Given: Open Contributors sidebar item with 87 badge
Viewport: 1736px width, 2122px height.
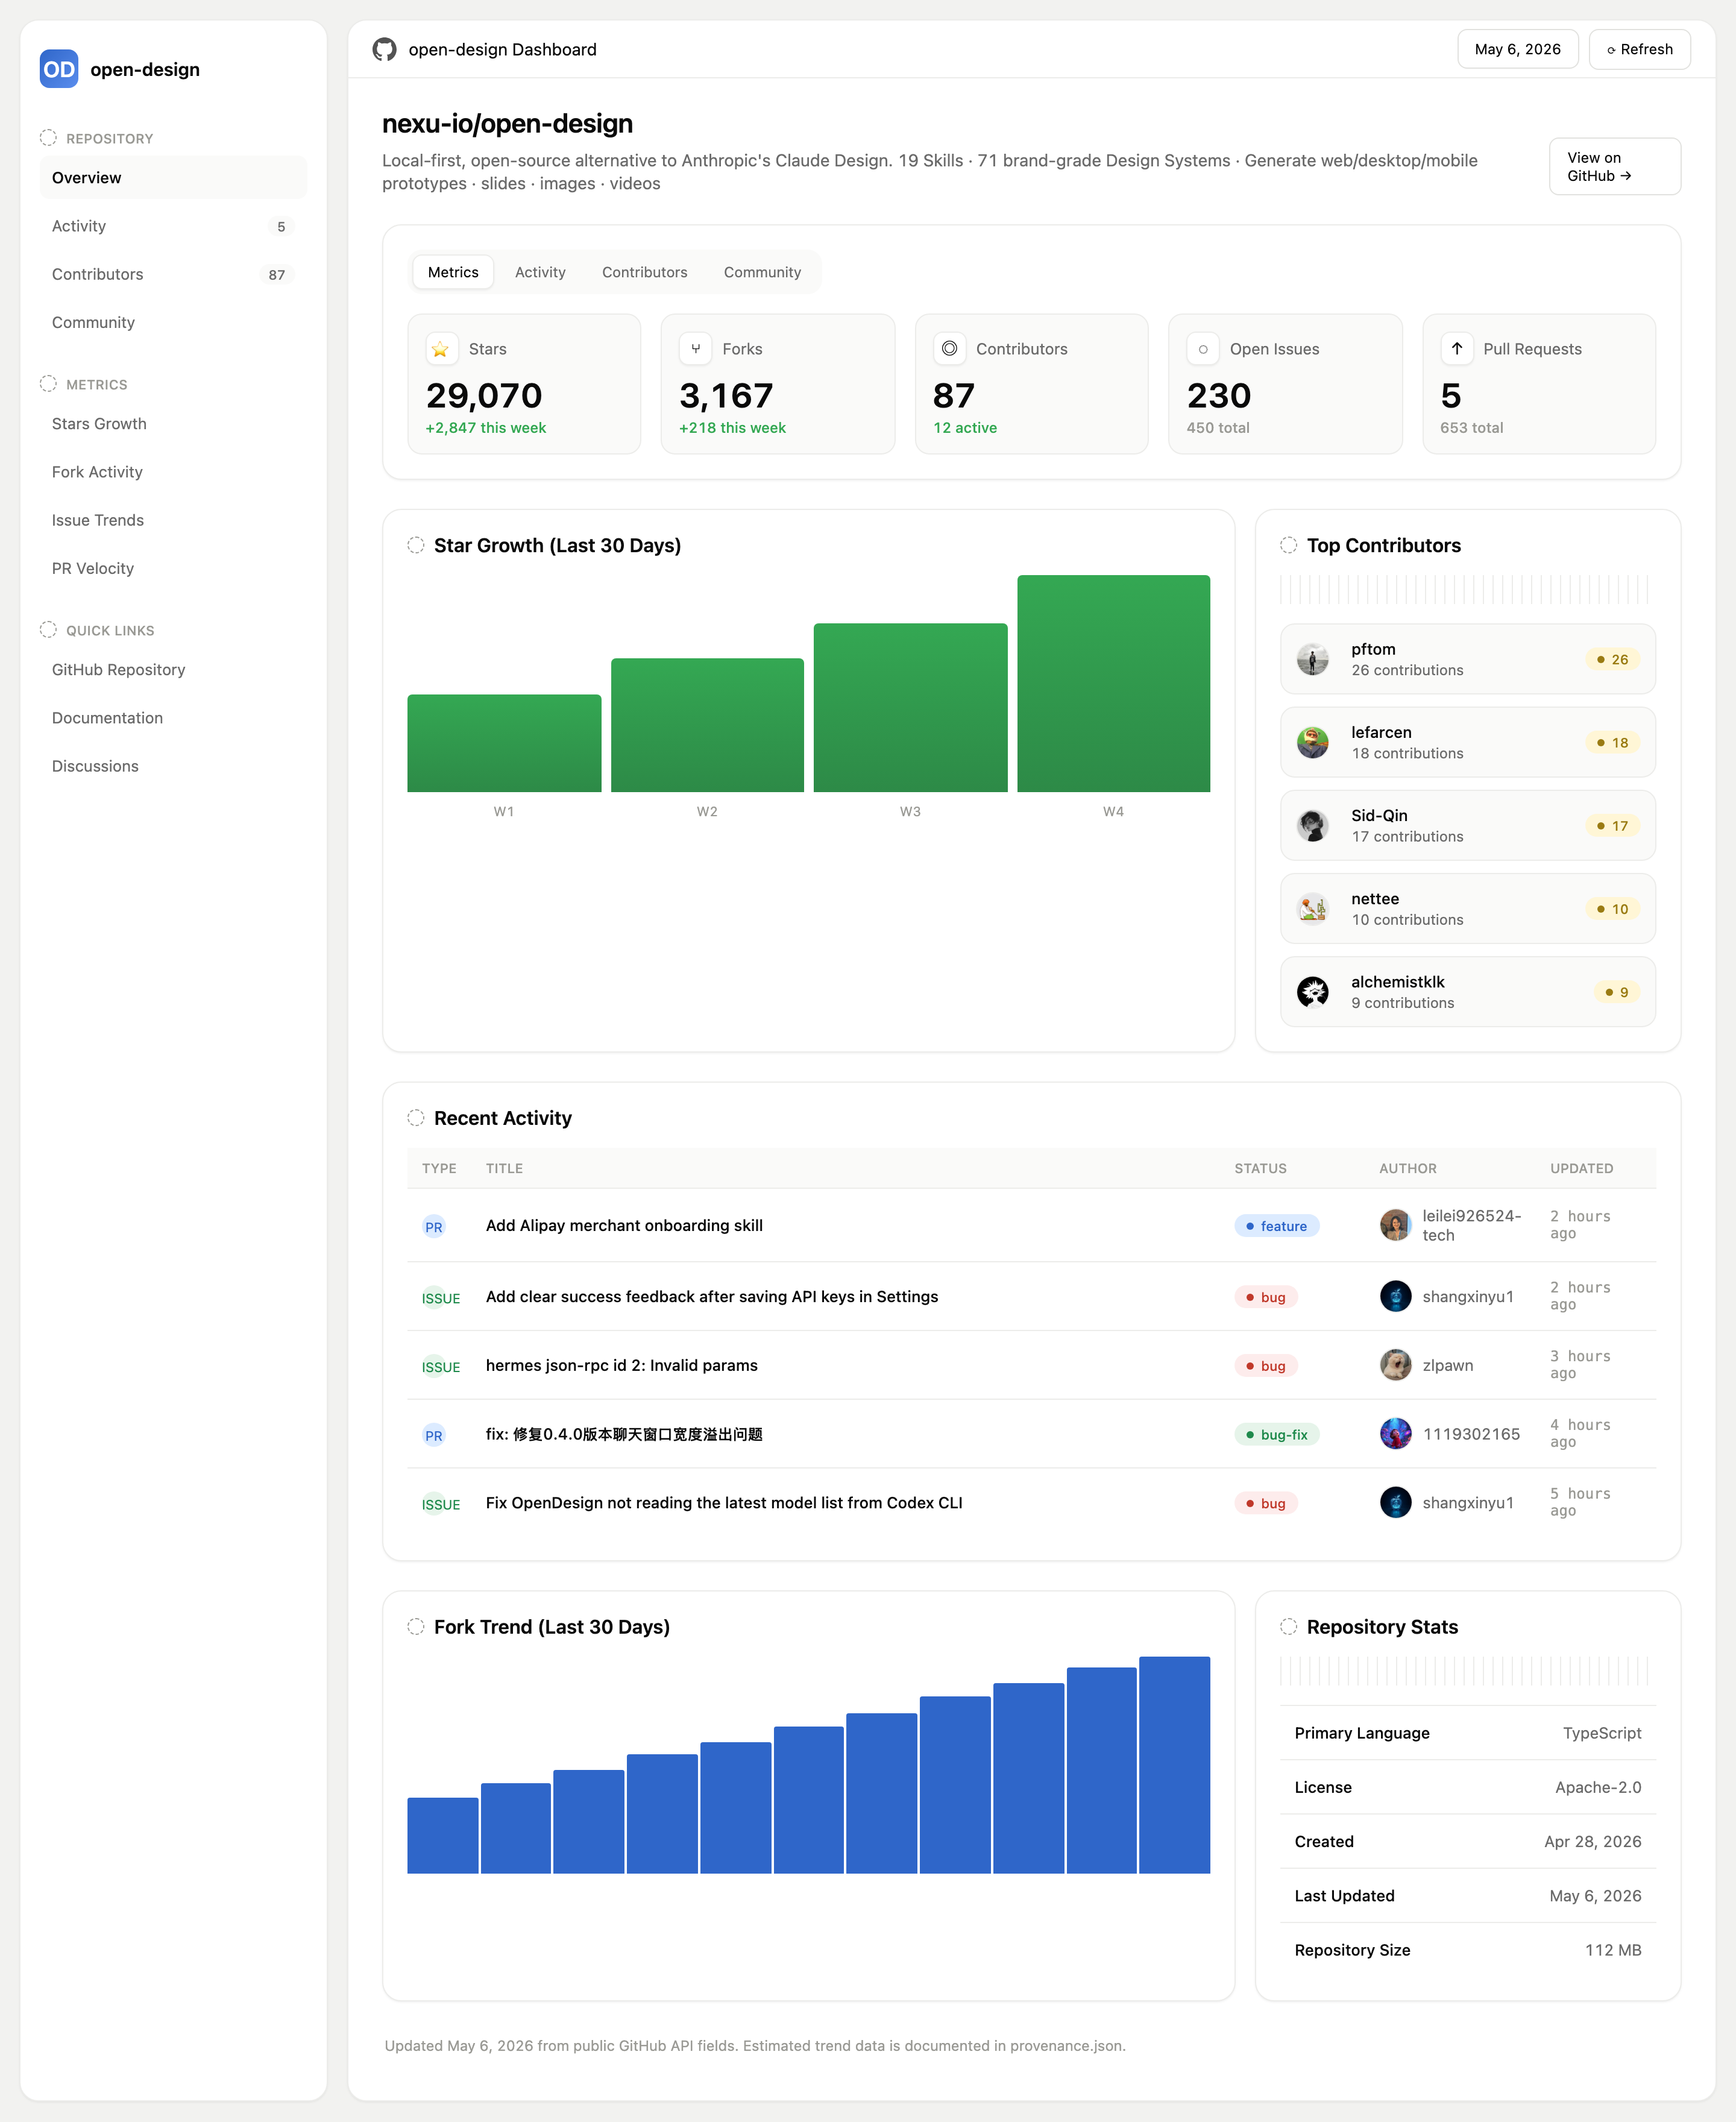Looking at the screenshot, I should click(173, 274).
